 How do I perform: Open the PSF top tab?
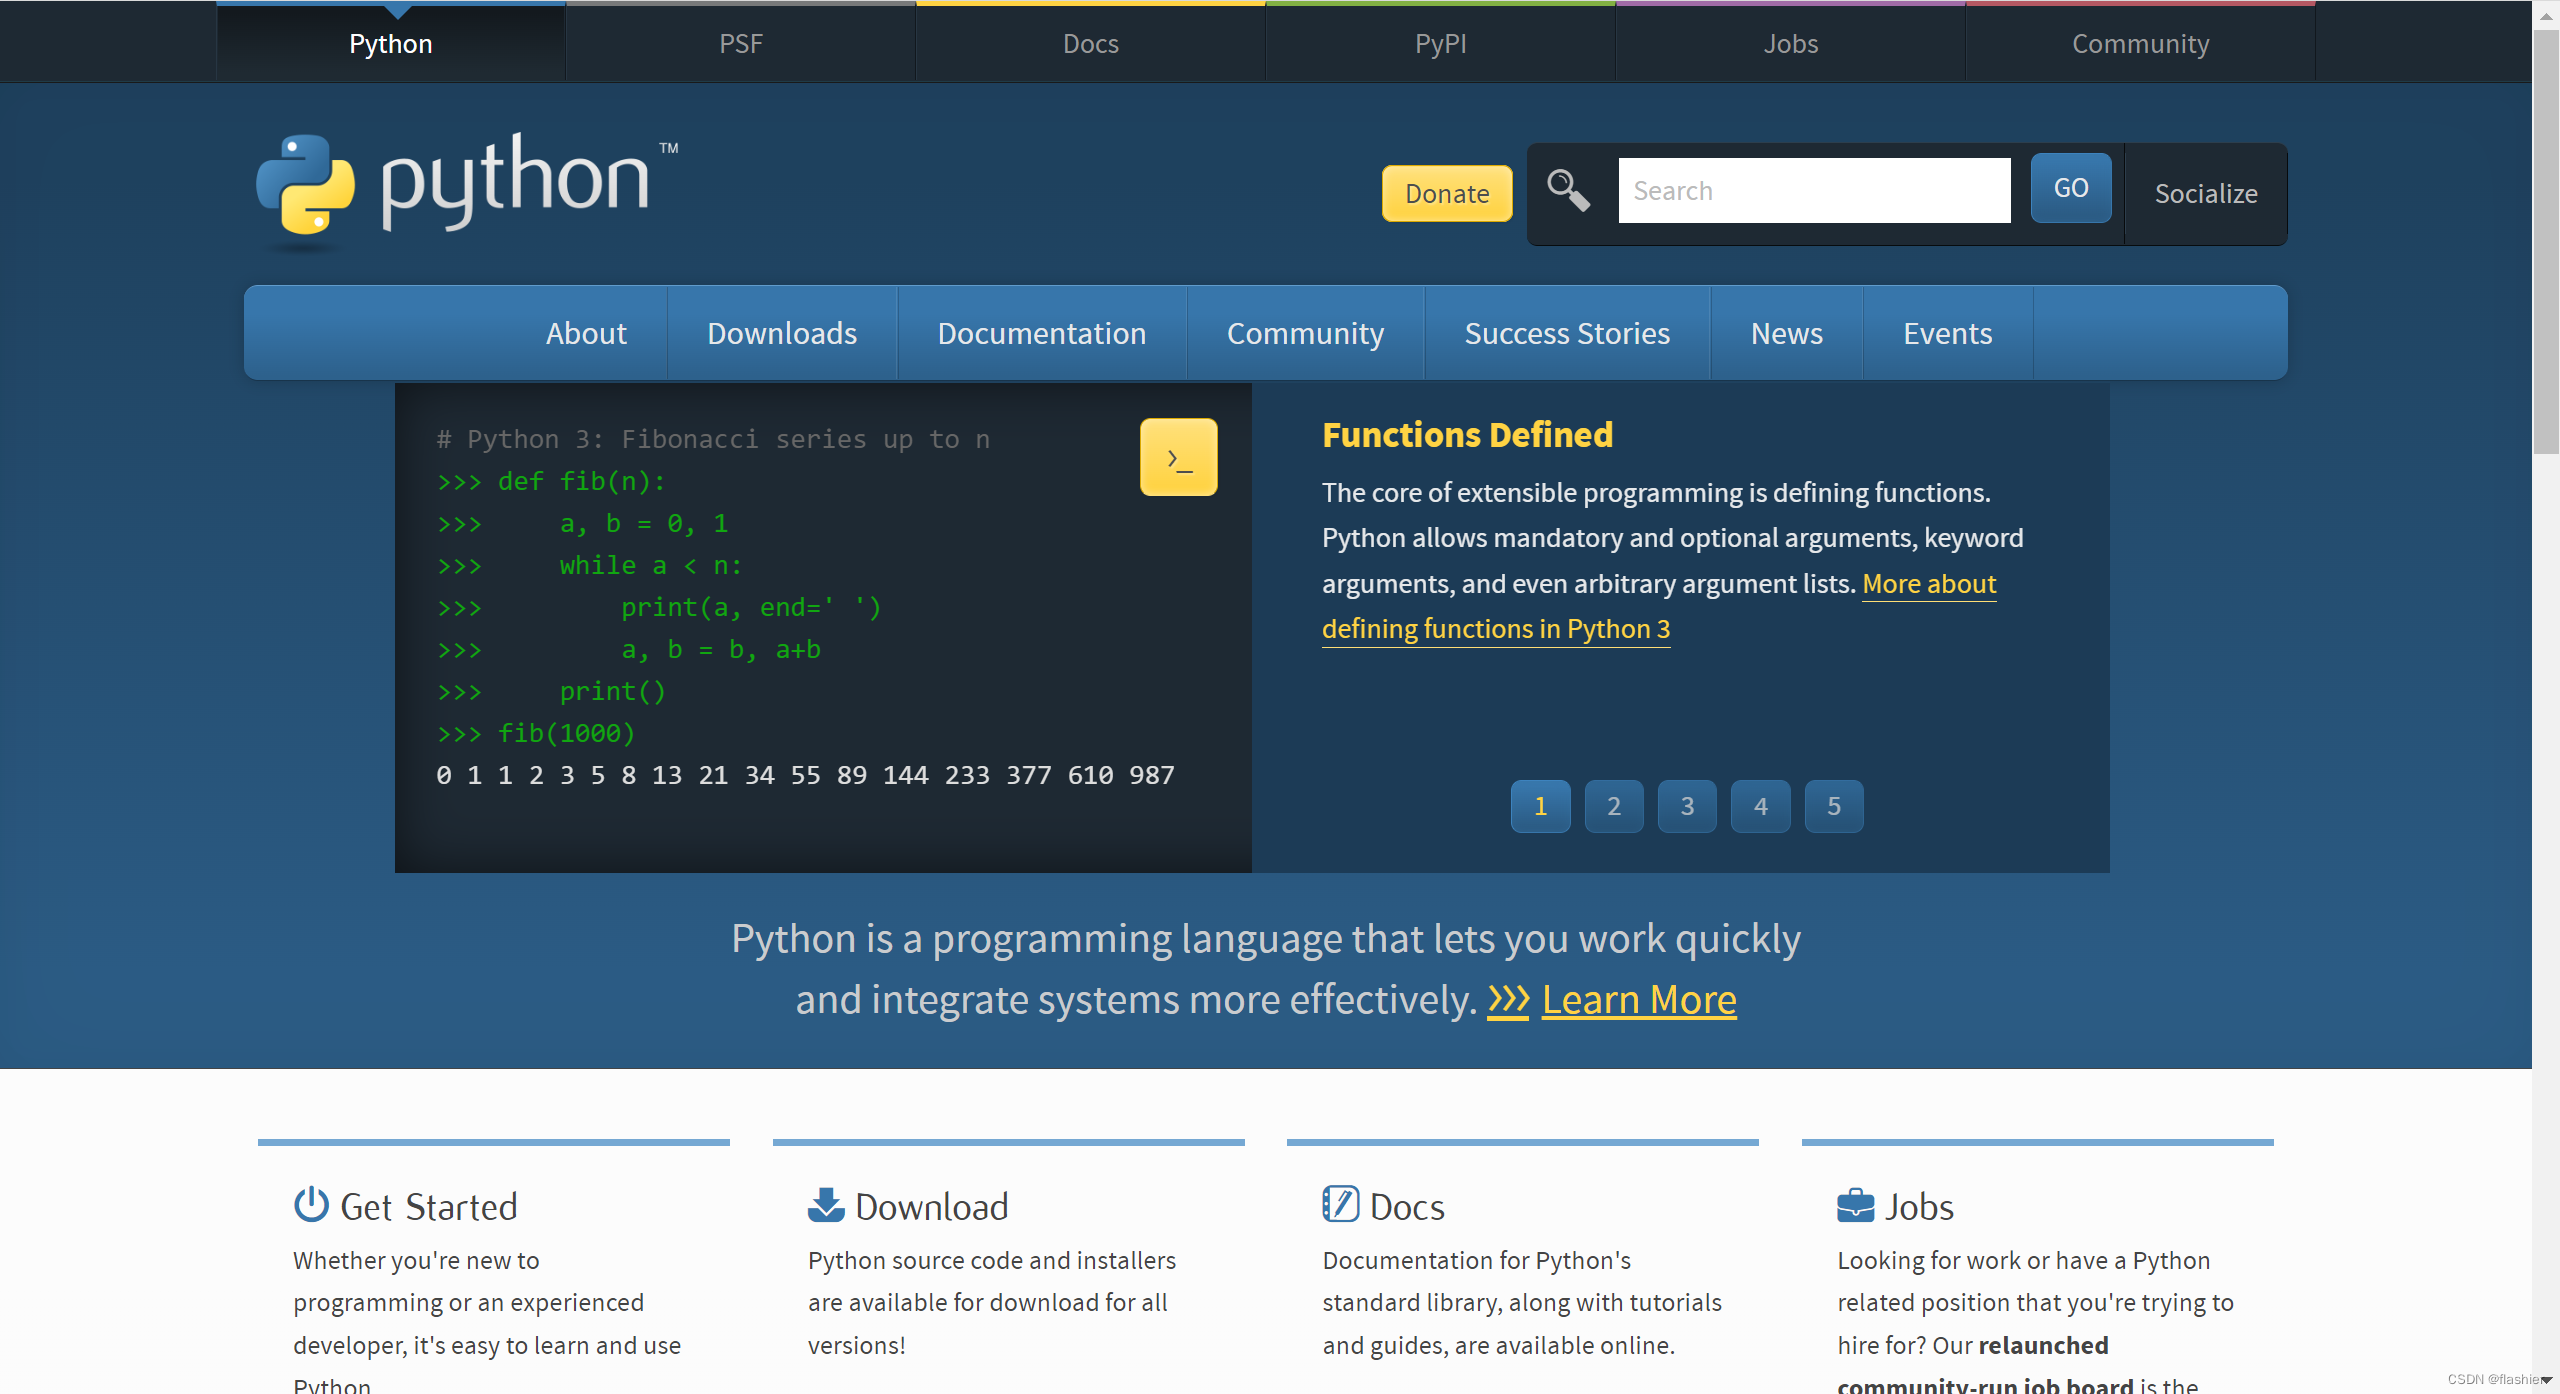(x=740, y=43)
